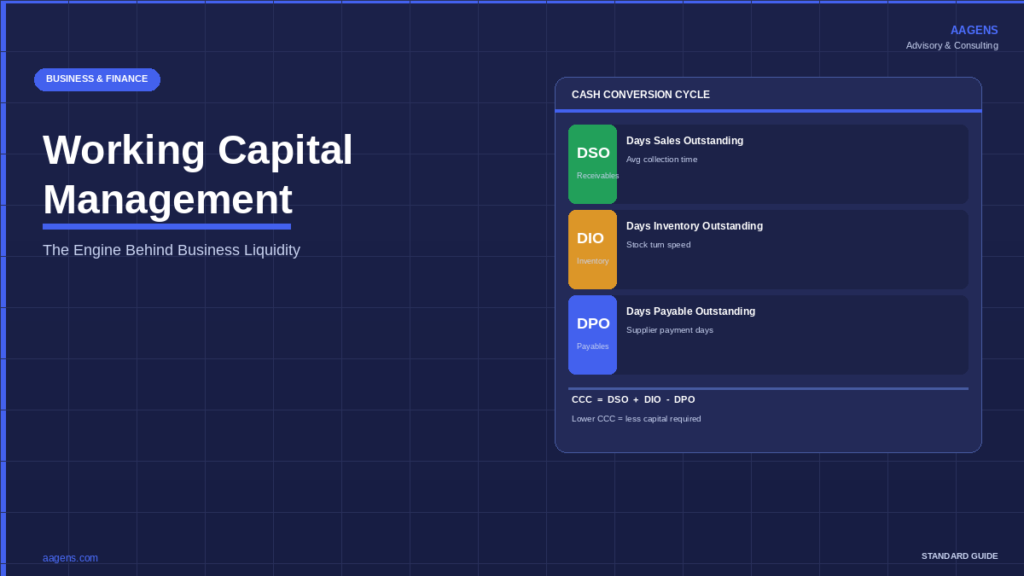
Task: Click the STANDARD GUIDE footer label
Action: [959, 556]
